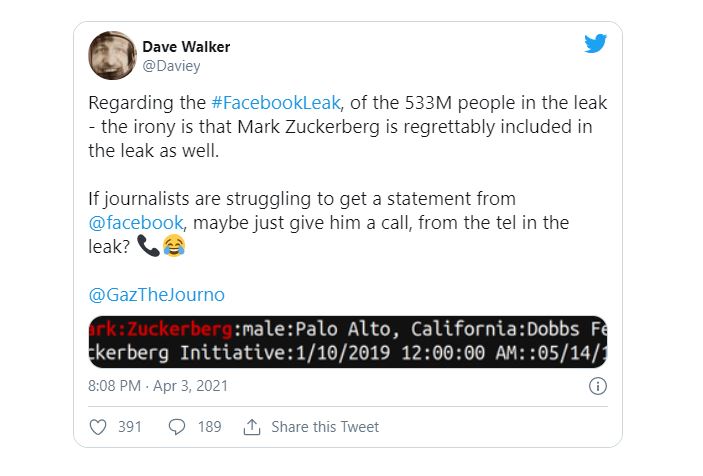703x476 pixels.
Task: Click the reply speech bubble icon
Action: click(x=177, y=427)
